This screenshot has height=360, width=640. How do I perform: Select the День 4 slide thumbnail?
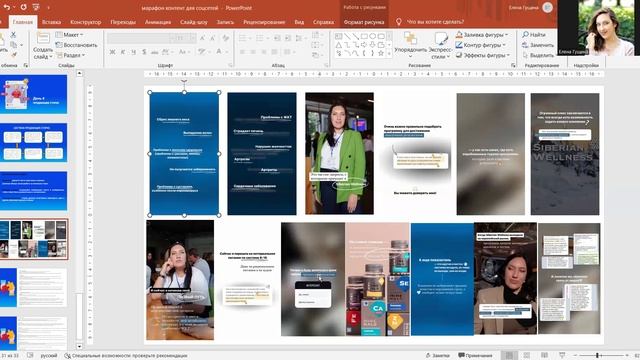pos(33,94)
